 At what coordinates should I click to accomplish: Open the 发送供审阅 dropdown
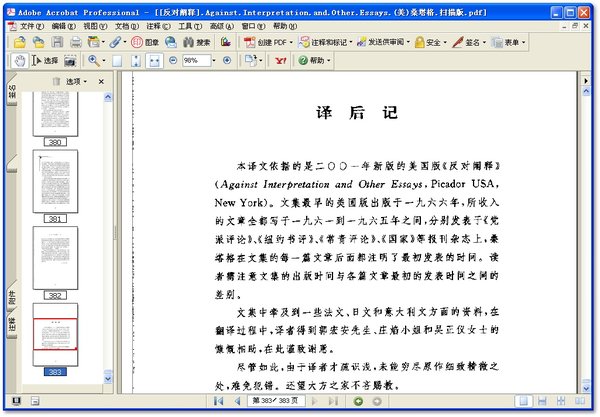coord(383,42)
